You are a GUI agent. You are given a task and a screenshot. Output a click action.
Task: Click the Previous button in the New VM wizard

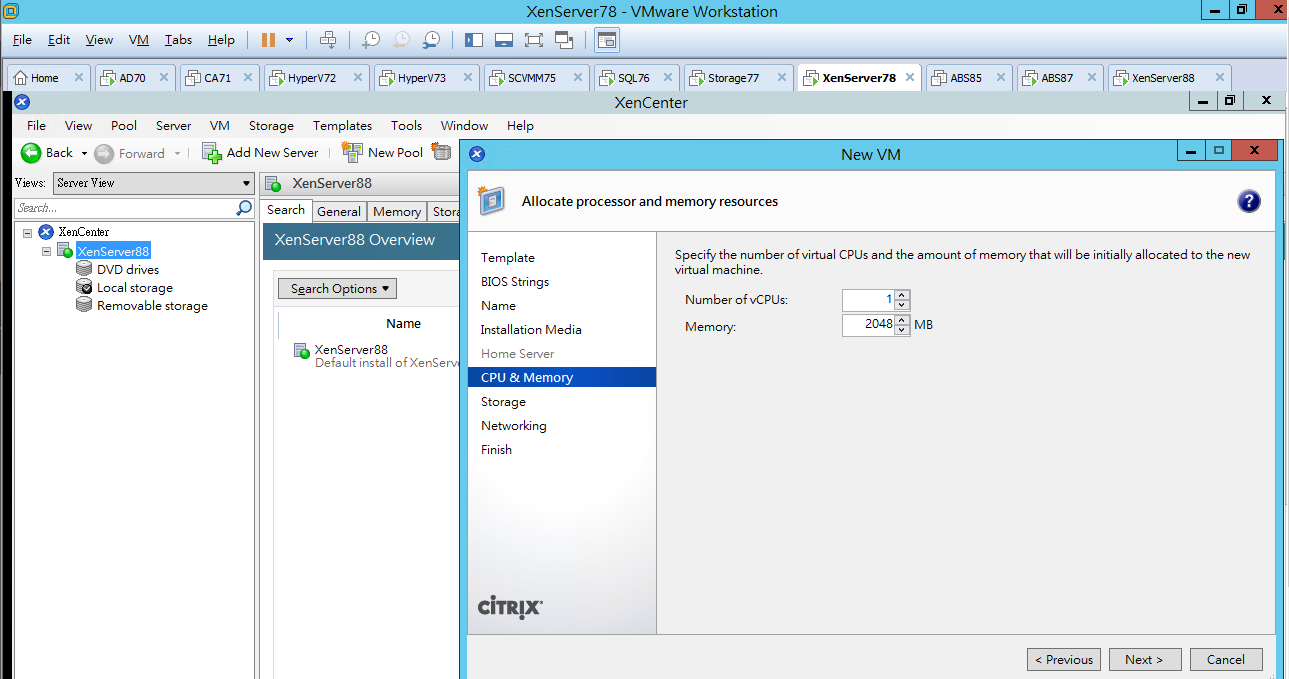1064,659
